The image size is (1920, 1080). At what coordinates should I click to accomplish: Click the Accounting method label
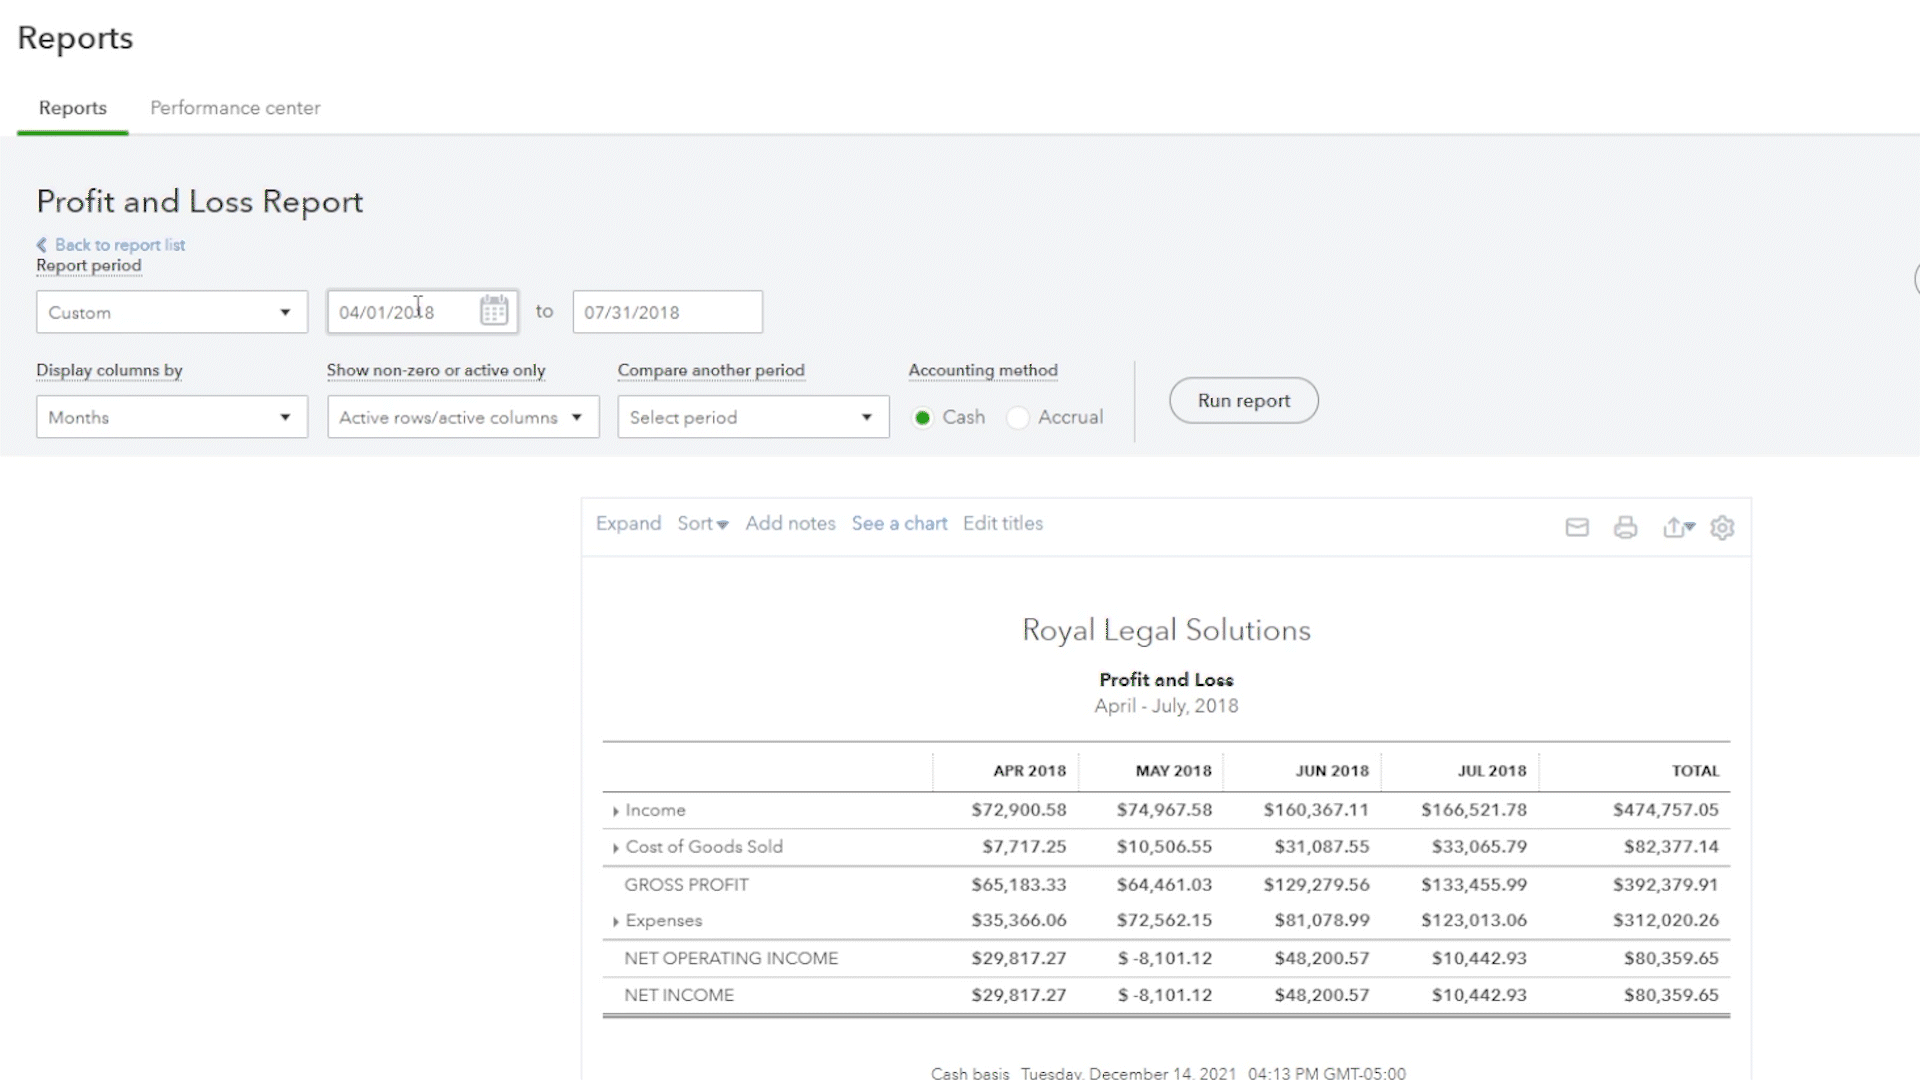click(983, 370)
